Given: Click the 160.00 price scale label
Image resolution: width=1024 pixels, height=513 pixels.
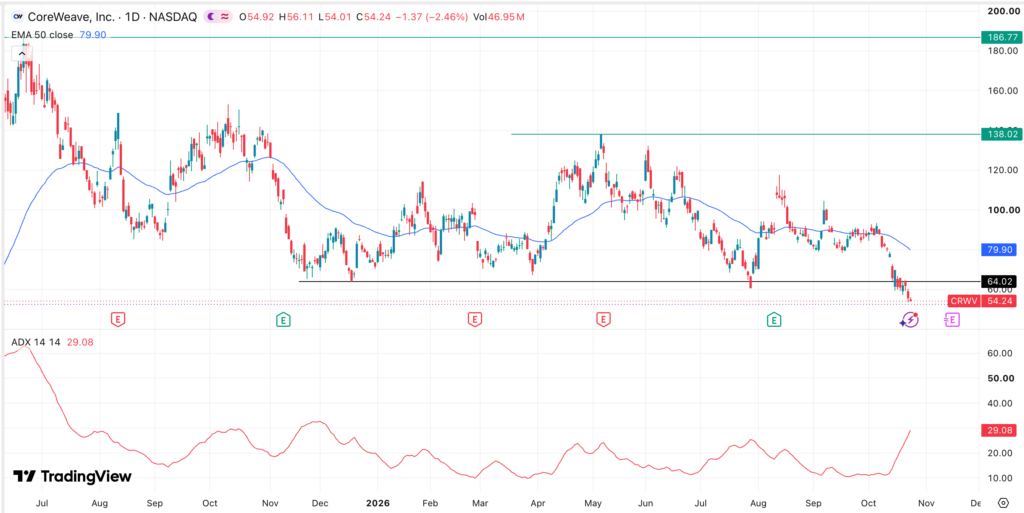Looking at the screenshot, I should coord(1002,91).
